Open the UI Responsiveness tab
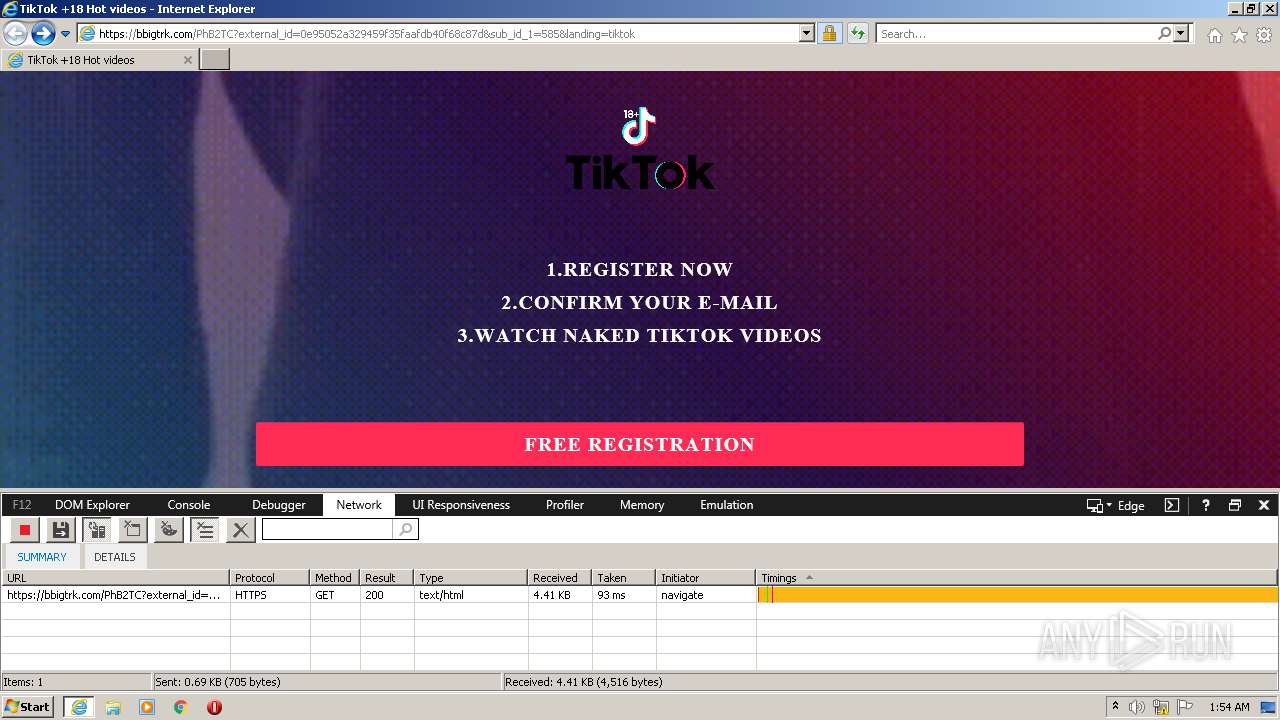Screen dimensions: 1280x720 461,505
